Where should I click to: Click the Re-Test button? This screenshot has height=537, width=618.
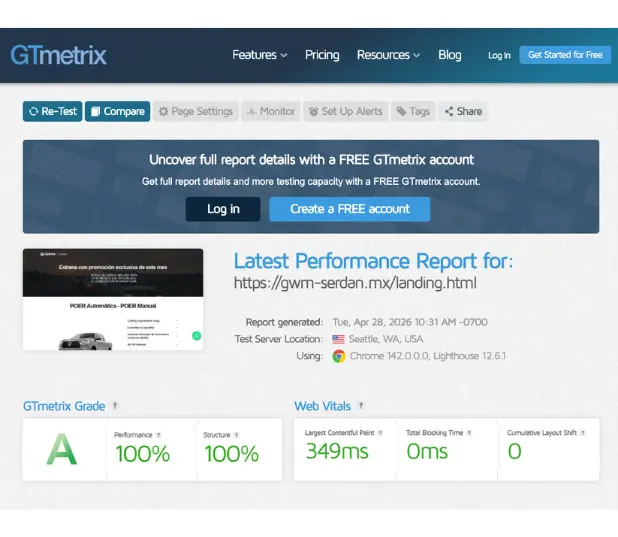52,112
